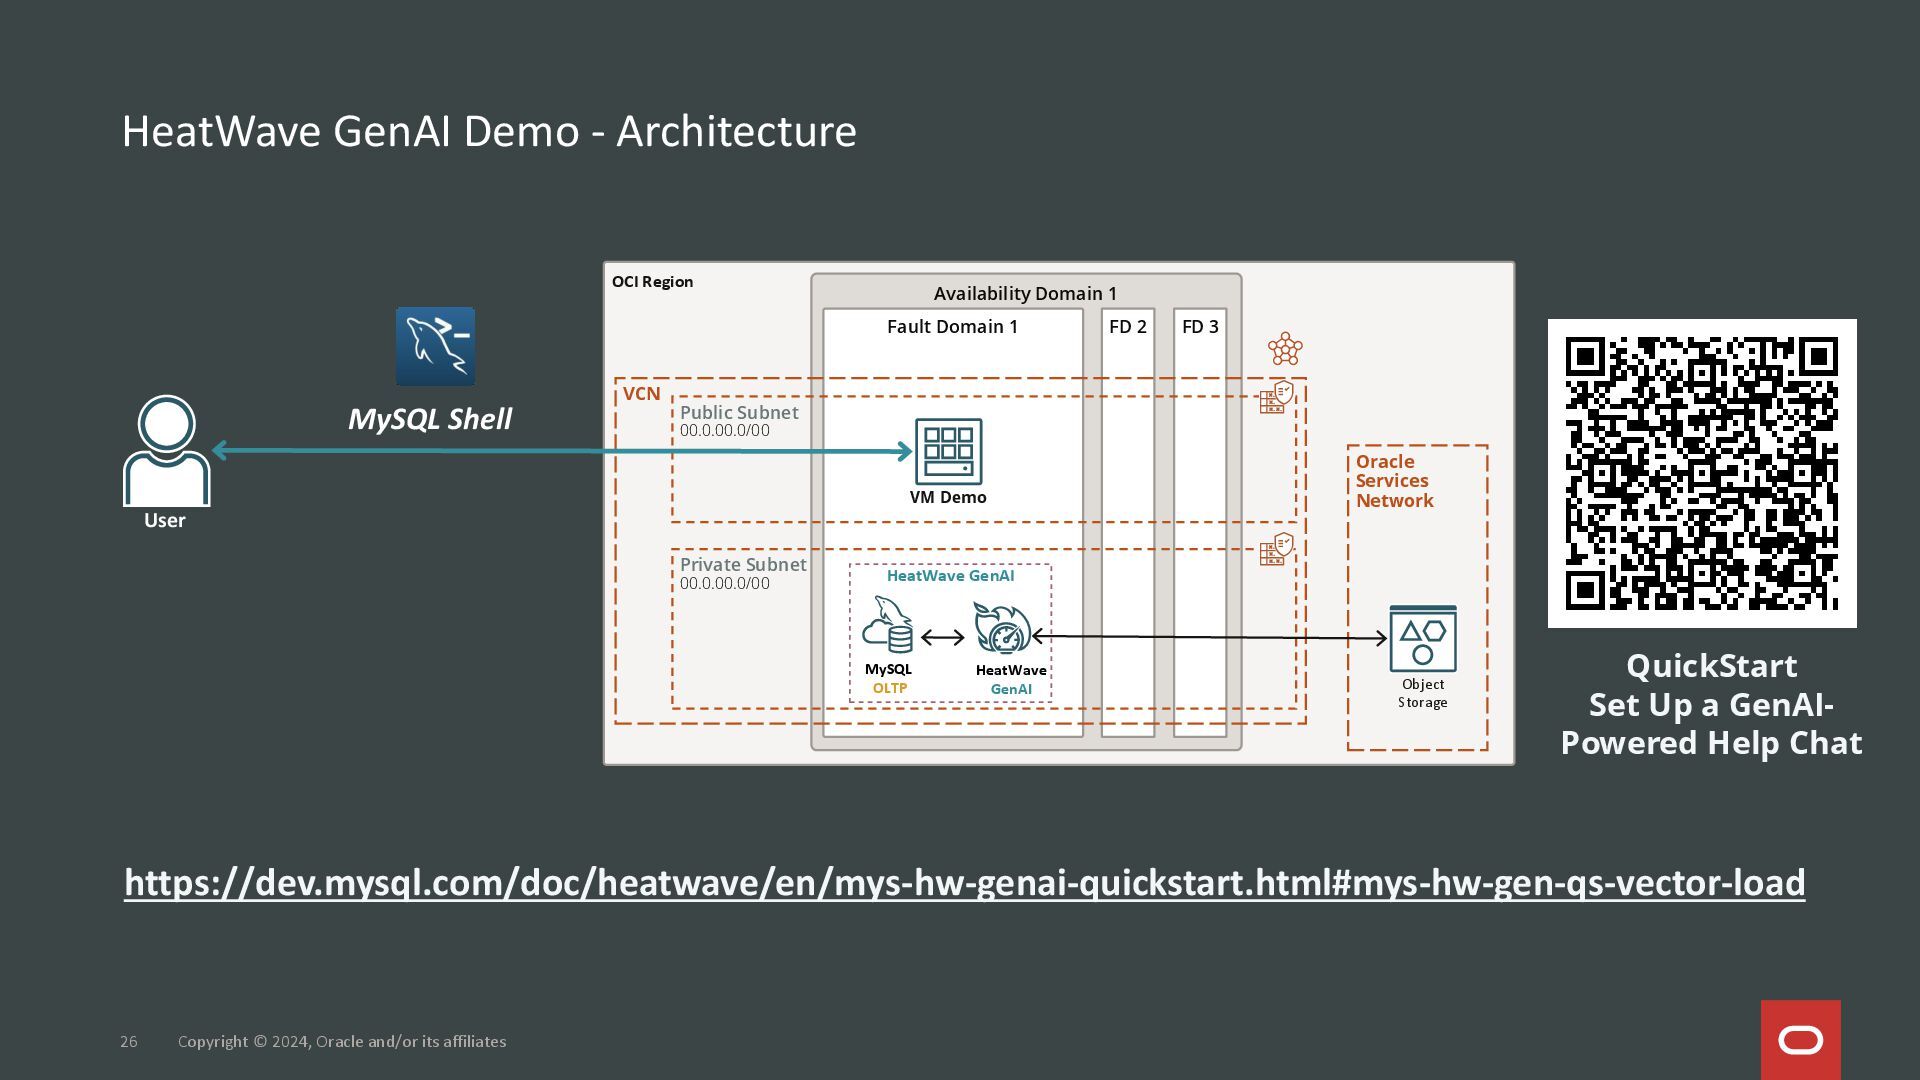Select the User person icon

point(166,451)
